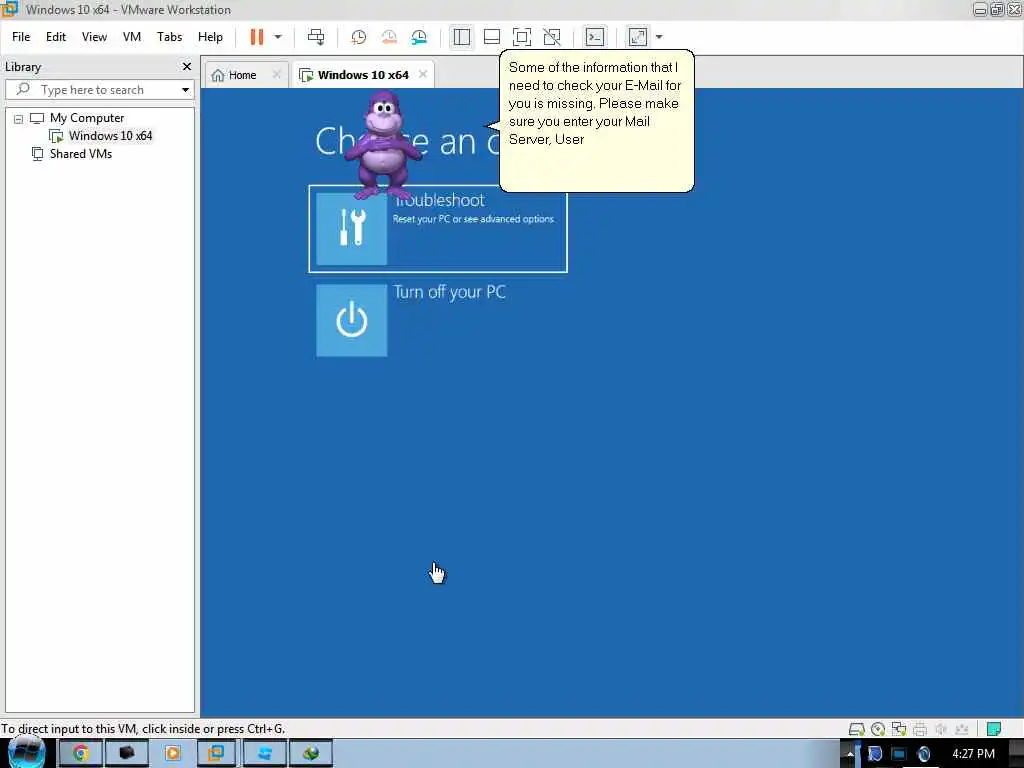Open the power options dropdown arrow
The height and width of the screenshot is (768, 1024).
coord(278,37)
